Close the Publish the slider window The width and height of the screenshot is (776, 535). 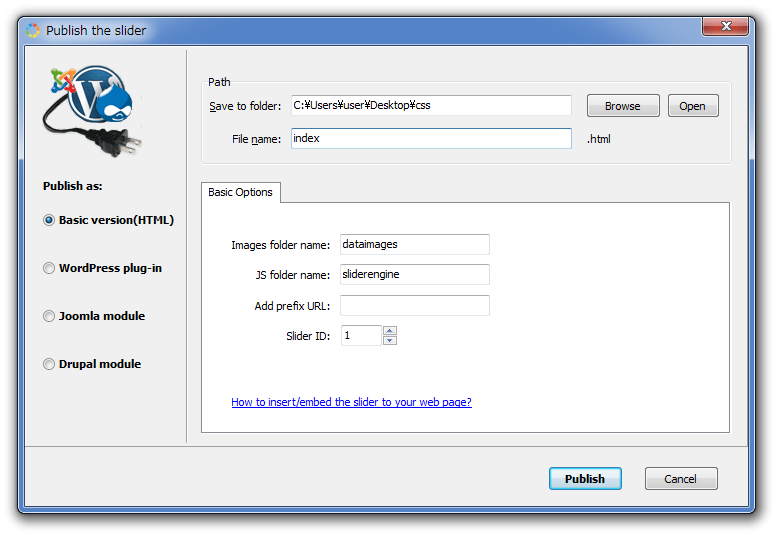point(725,26)
